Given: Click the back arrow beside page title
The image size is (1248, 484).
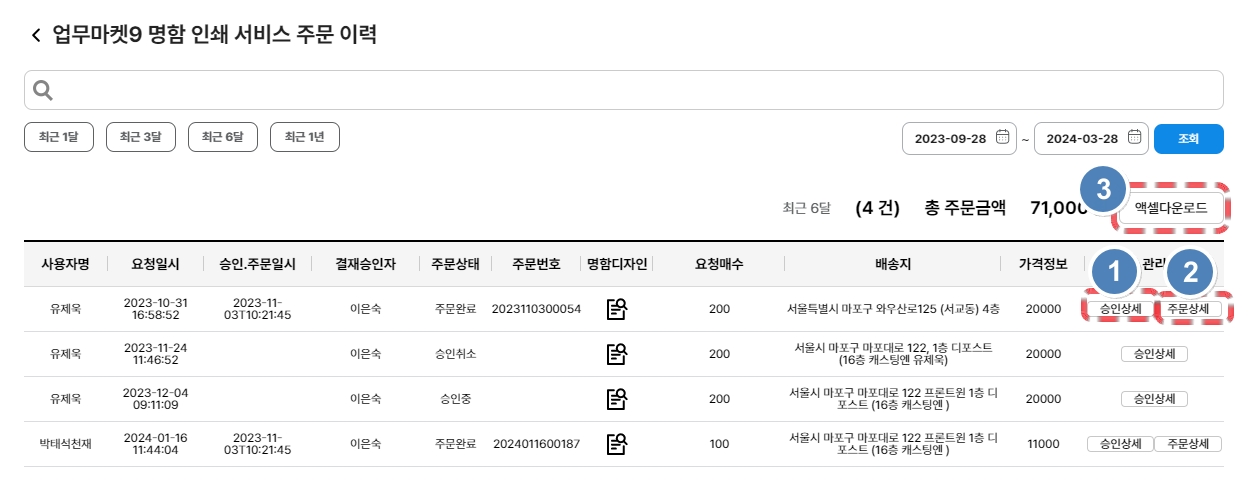Looking at the screenshot, I should (36, 36).
